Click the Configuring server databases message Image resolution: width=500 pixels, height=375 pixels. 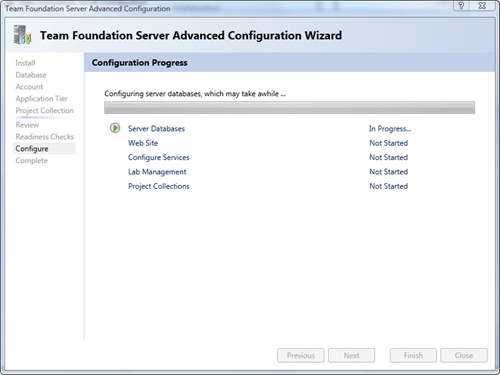(x=195, y=94)
